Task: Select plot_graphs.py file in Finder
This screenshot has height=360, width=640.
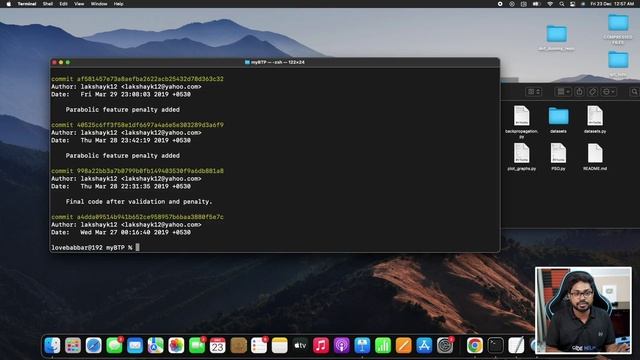Action: [x=522, y=157]
